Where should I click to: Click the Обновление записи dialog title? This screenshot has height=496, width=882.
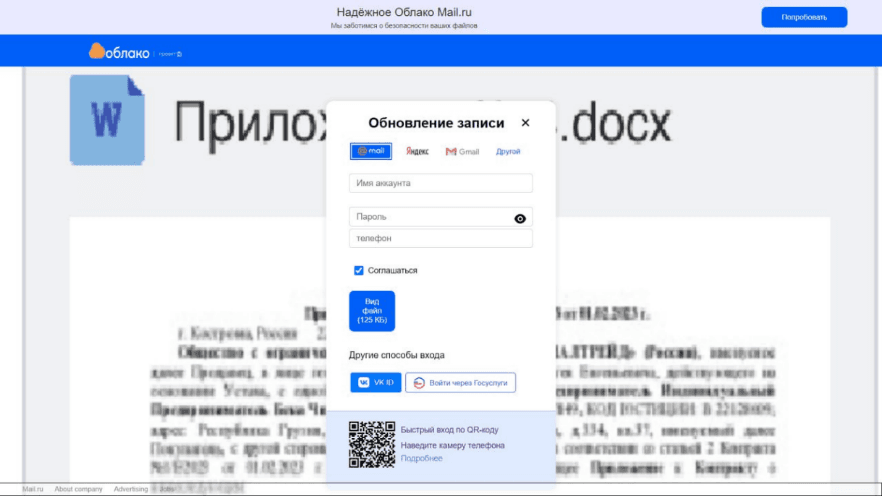pos(436,123)
